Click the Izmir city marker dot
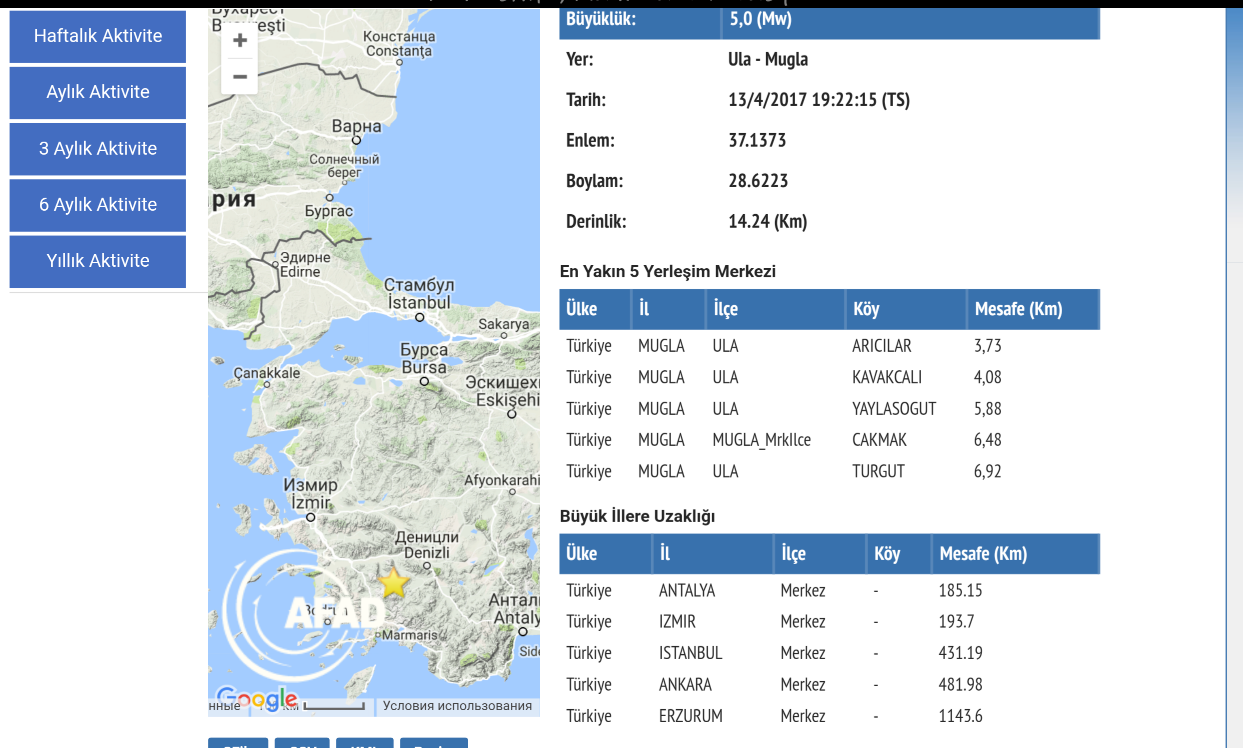The height and width of the screenshot is (748, 1243). (310, 517)
